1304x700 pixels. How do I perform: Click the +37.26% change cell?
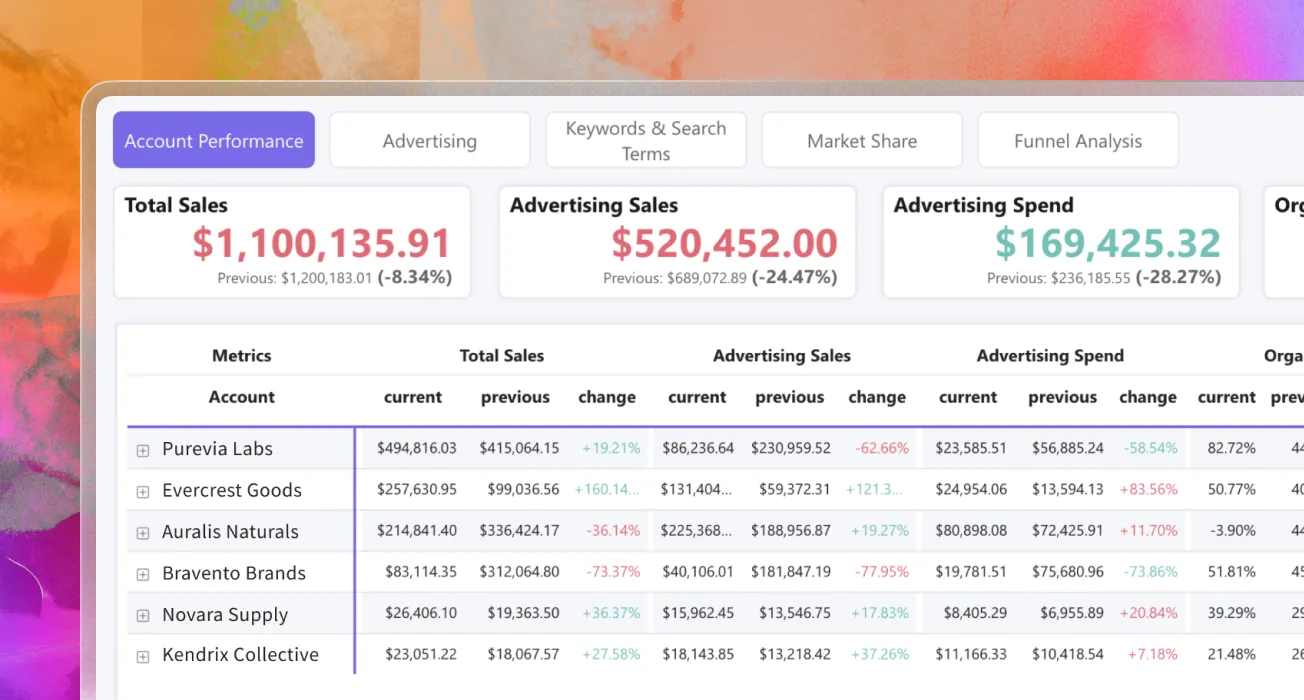pos(880,655)
